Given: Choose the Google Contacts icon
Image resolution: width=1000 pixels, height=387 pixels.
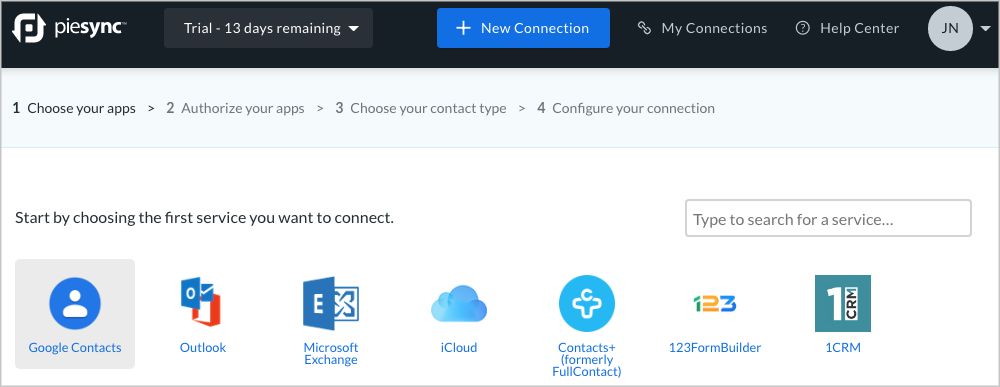Looking at the screenshot, I should point(75,303).
